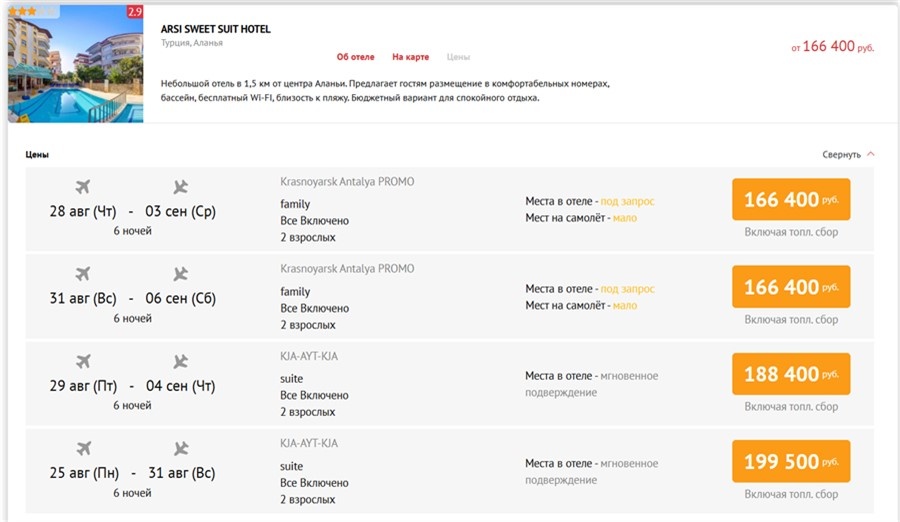Click the Свернуть text label
The height and width of the screenshot is (522, 900).
coord(841,155)
